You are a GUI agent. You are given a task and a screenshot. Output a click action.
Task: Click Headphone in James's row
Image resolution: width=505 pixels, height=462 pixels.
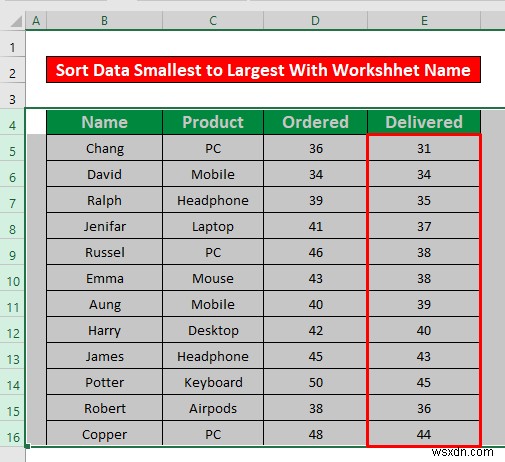(213, 356)
